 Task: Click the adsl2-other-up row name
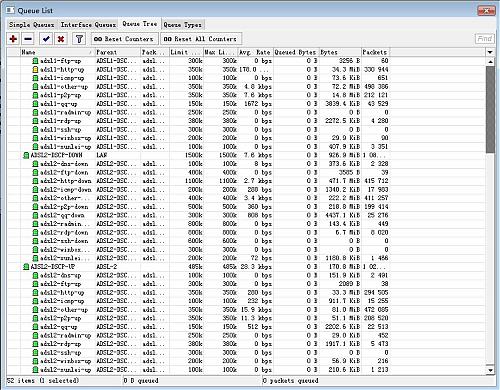tap(64, 310)
